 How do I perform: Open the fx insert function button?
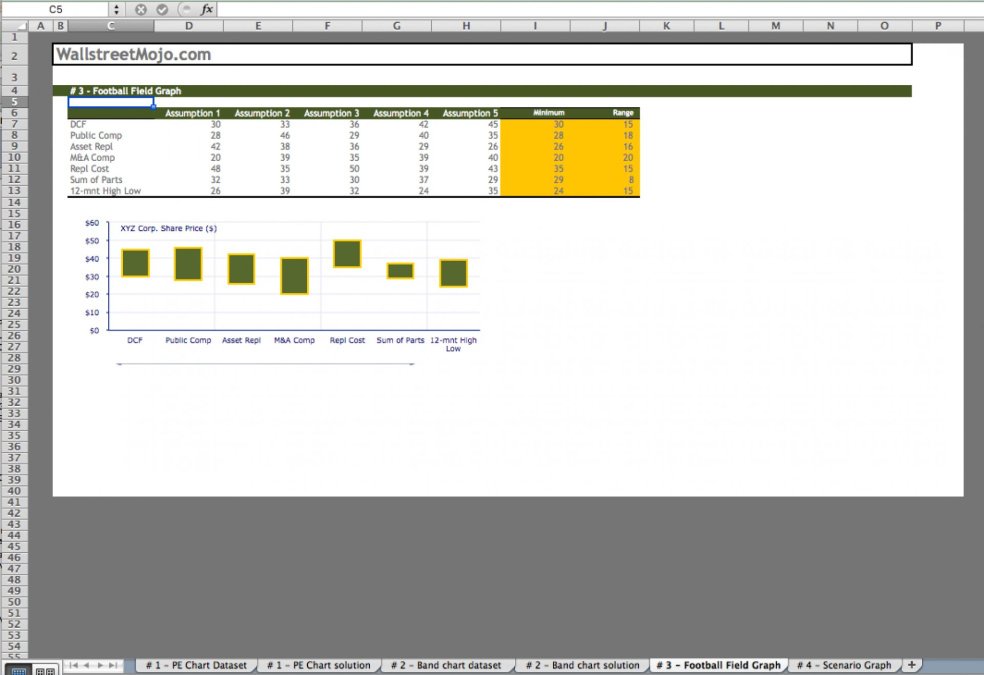click(x=206, y=9)
